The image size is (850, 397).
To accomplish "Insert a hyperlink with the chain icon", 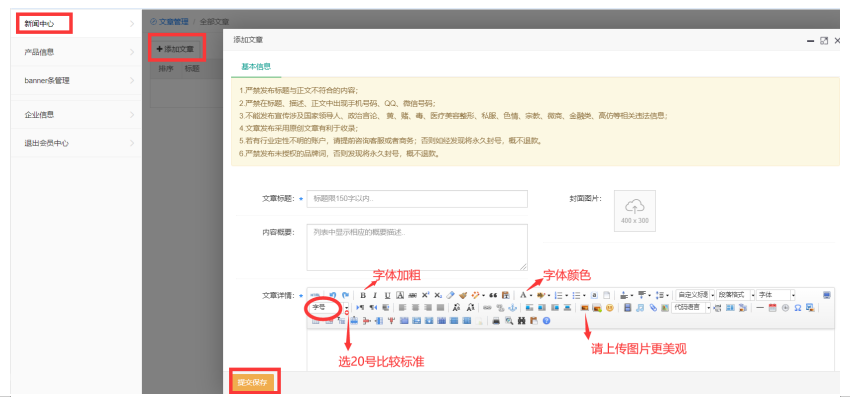I will pos(487,308).
